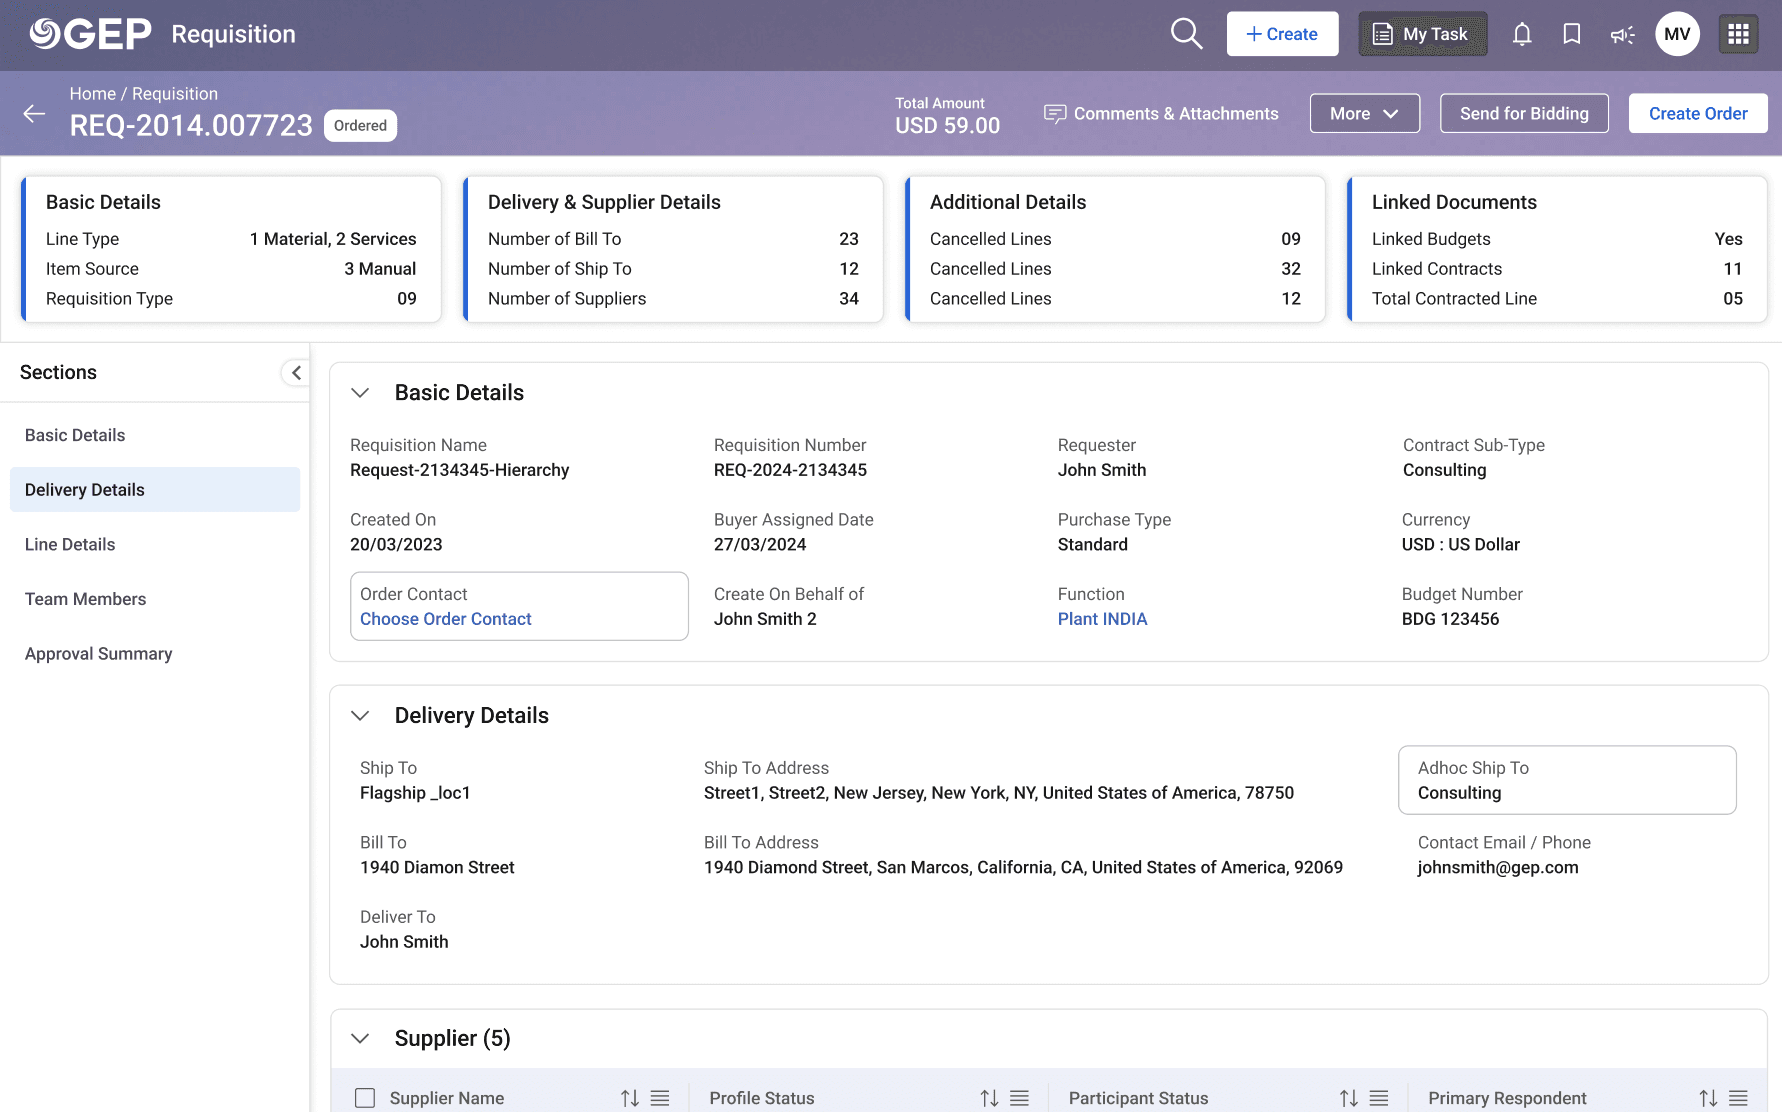1782x1112 pixels.
Task: Collapse the Delivery Details section
Action: [x=361, y=716]
